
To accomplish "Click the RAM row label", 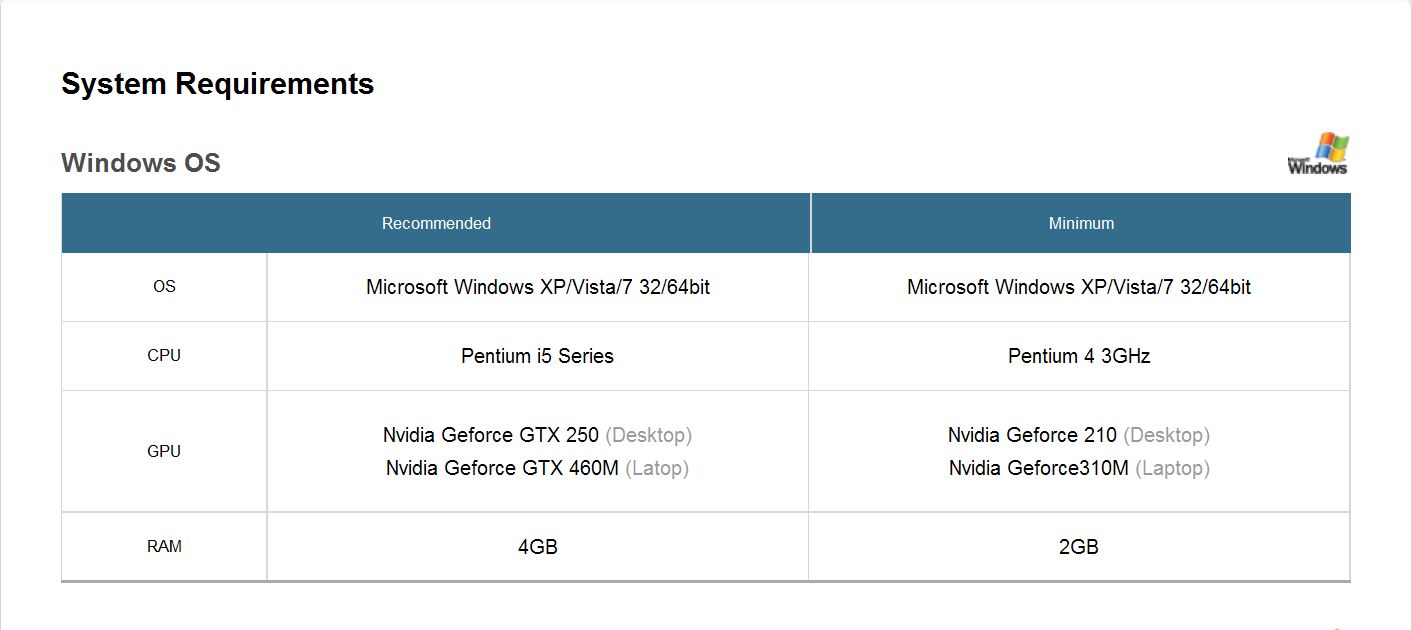I will pyautogui.click(x=164, y=547).
